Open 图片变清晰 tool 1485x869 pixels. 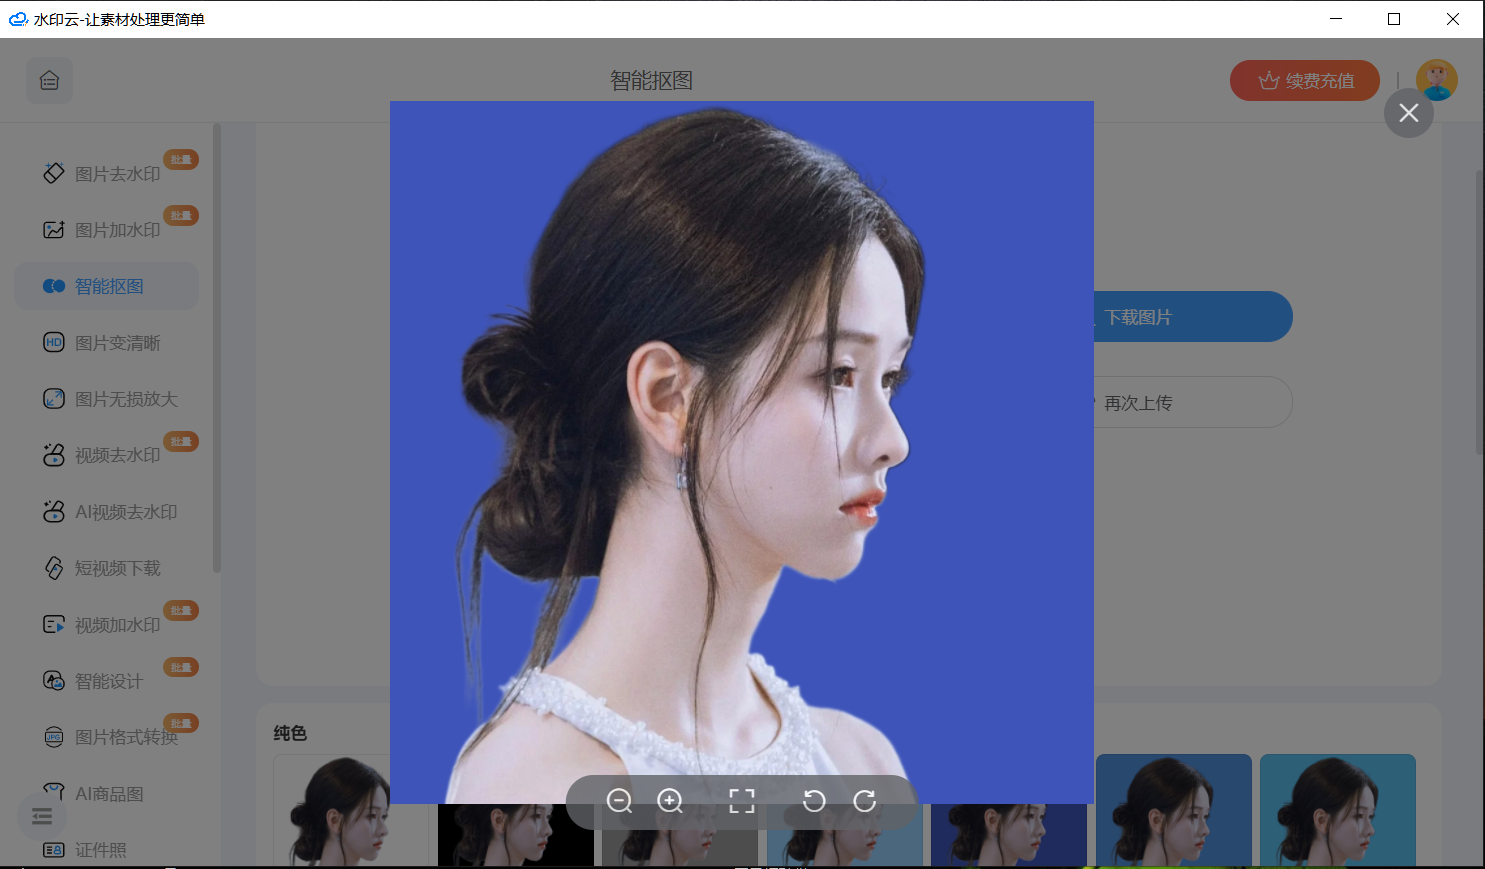click(116, 343)
